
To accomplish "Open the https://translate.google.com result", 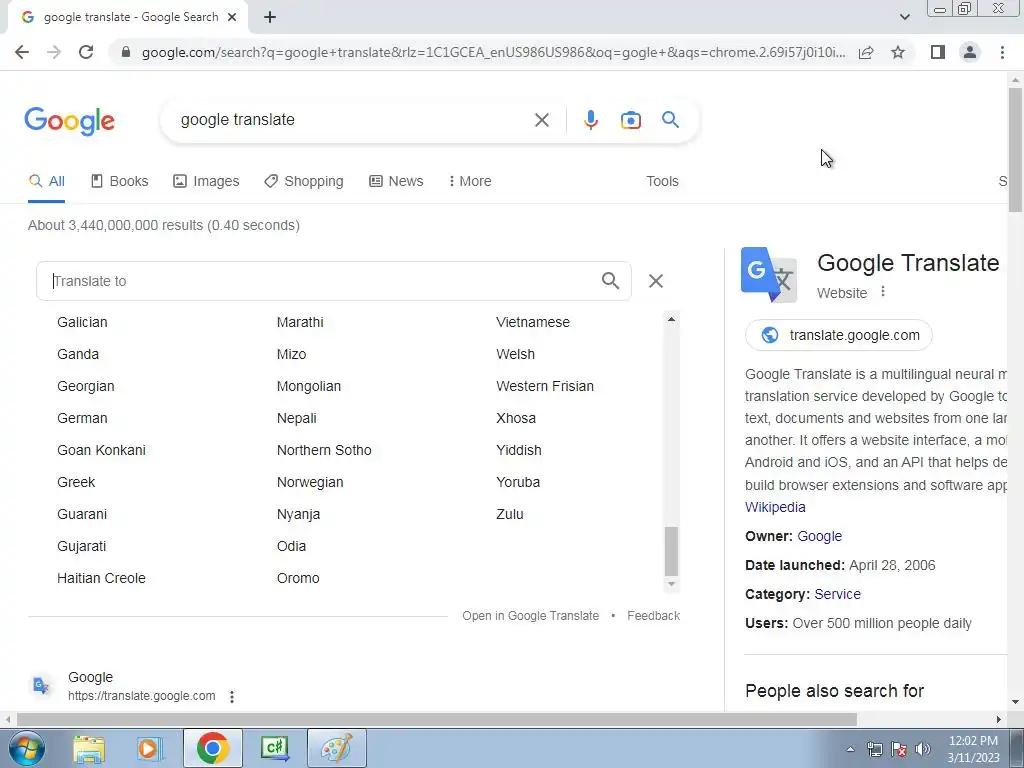I will [142, 696].
